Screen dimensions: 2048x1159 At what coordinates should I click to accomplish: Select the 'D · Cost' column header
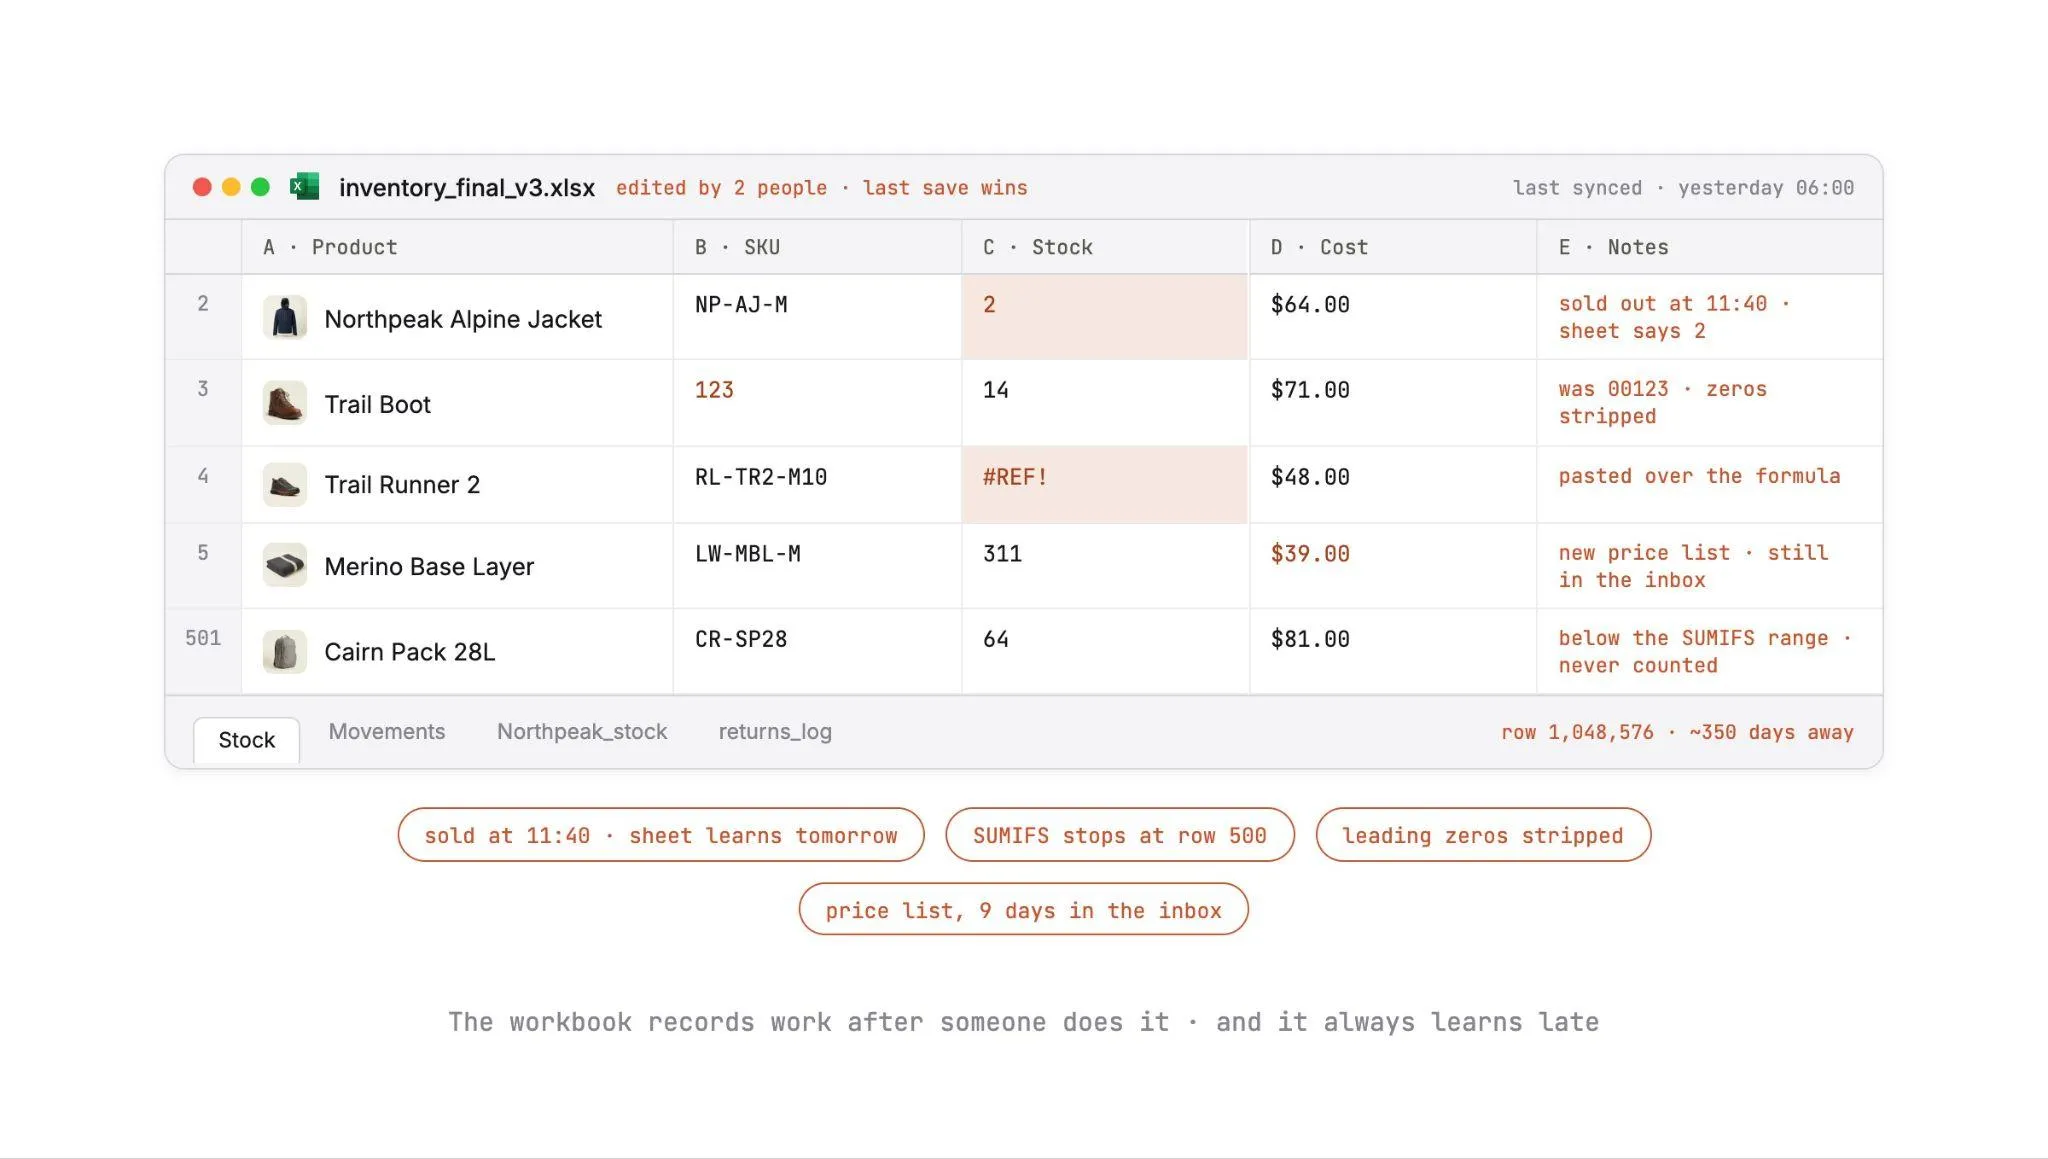1393,247
